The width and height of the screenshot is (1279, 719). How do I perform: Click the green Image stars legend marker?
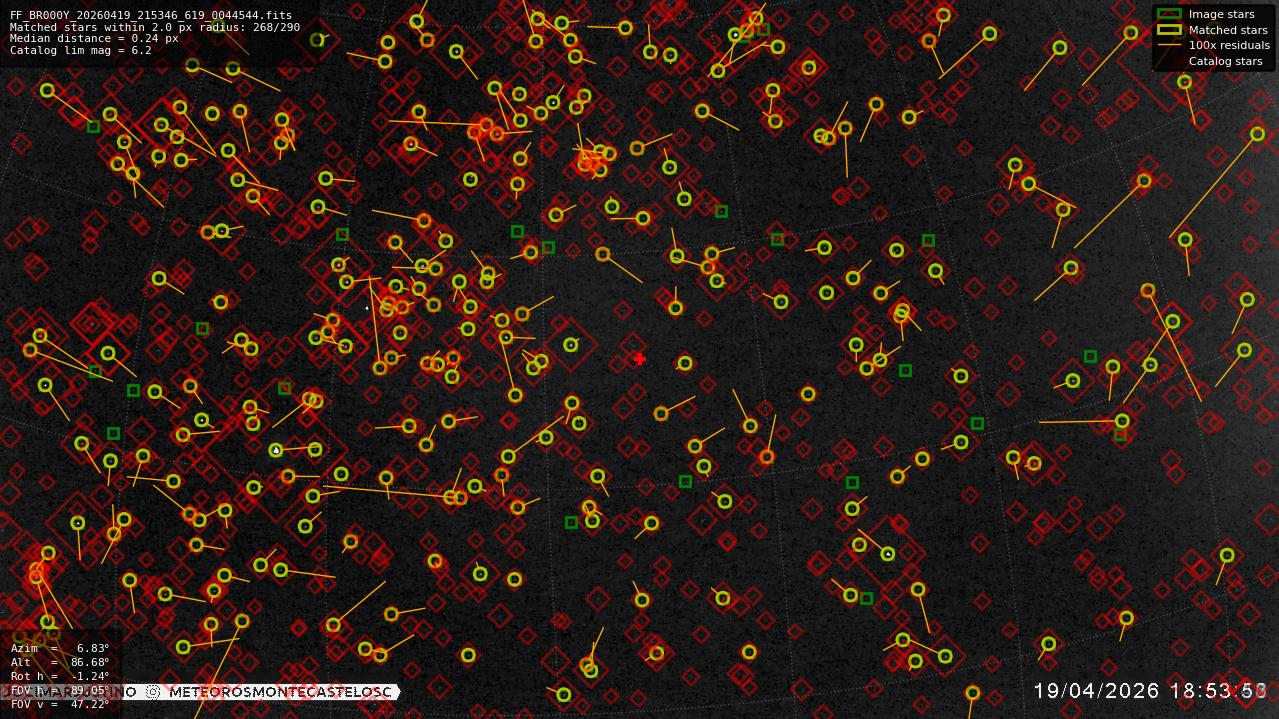click(x=1169, y=14)
